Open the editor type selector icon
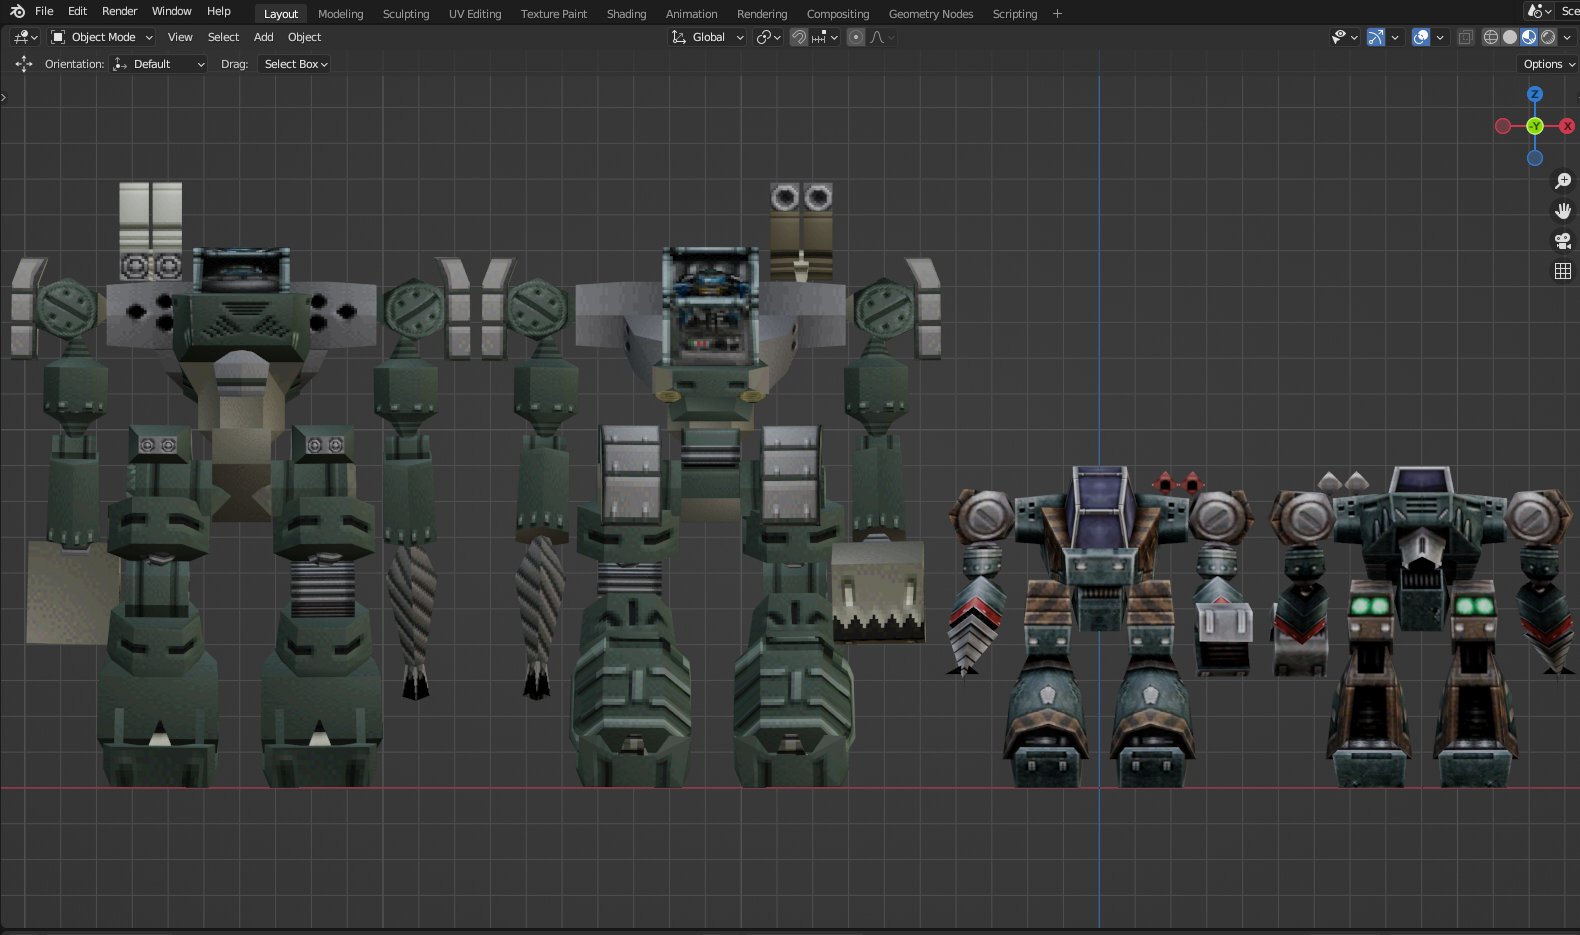Screen dimensions: 1580x935 coord(25,37)
